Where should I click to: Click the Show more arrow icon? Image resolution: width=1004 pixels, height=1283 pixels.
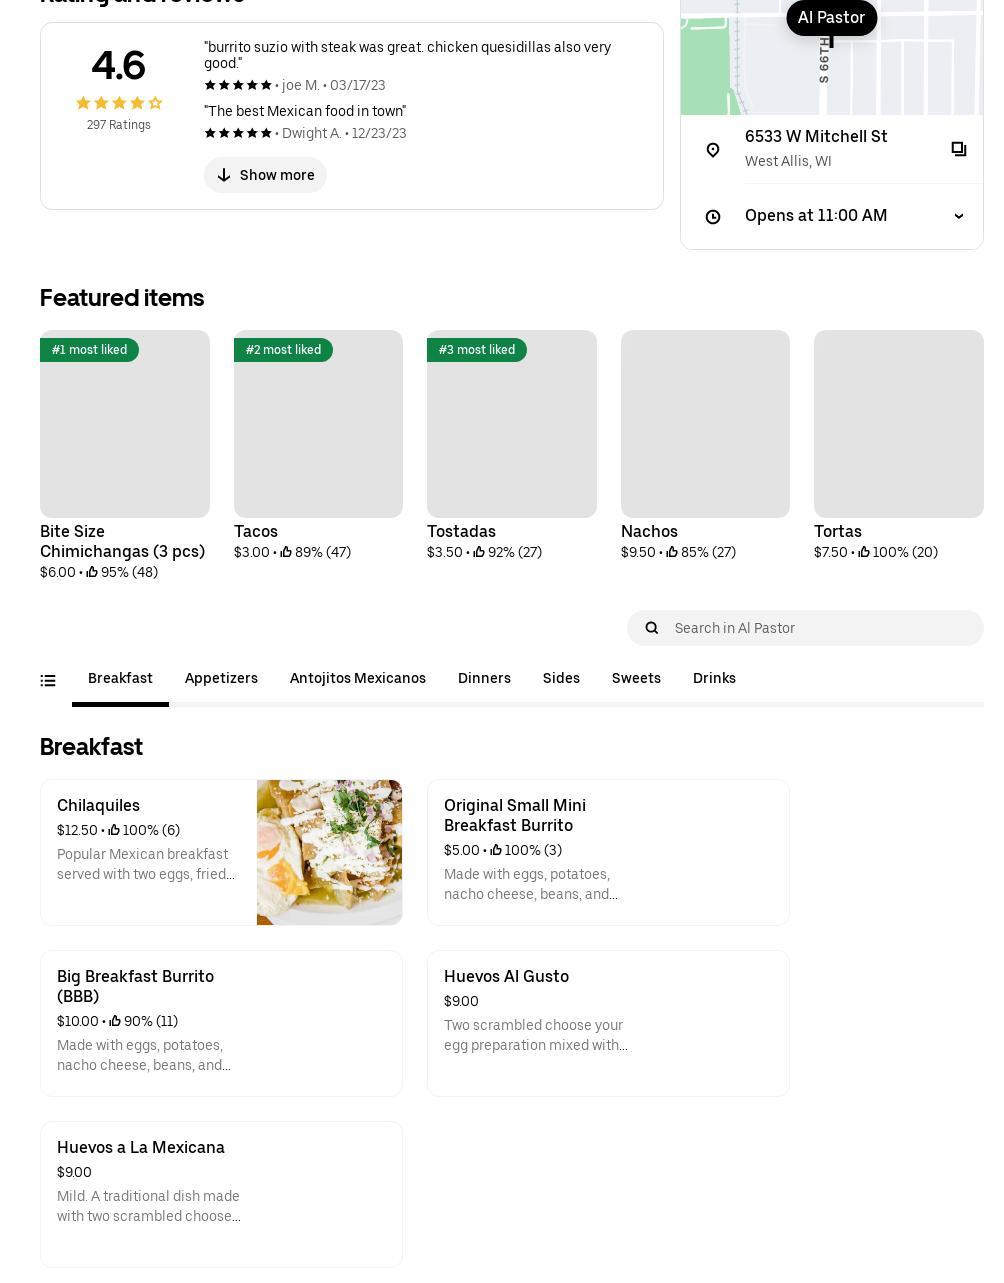(224, 175)
